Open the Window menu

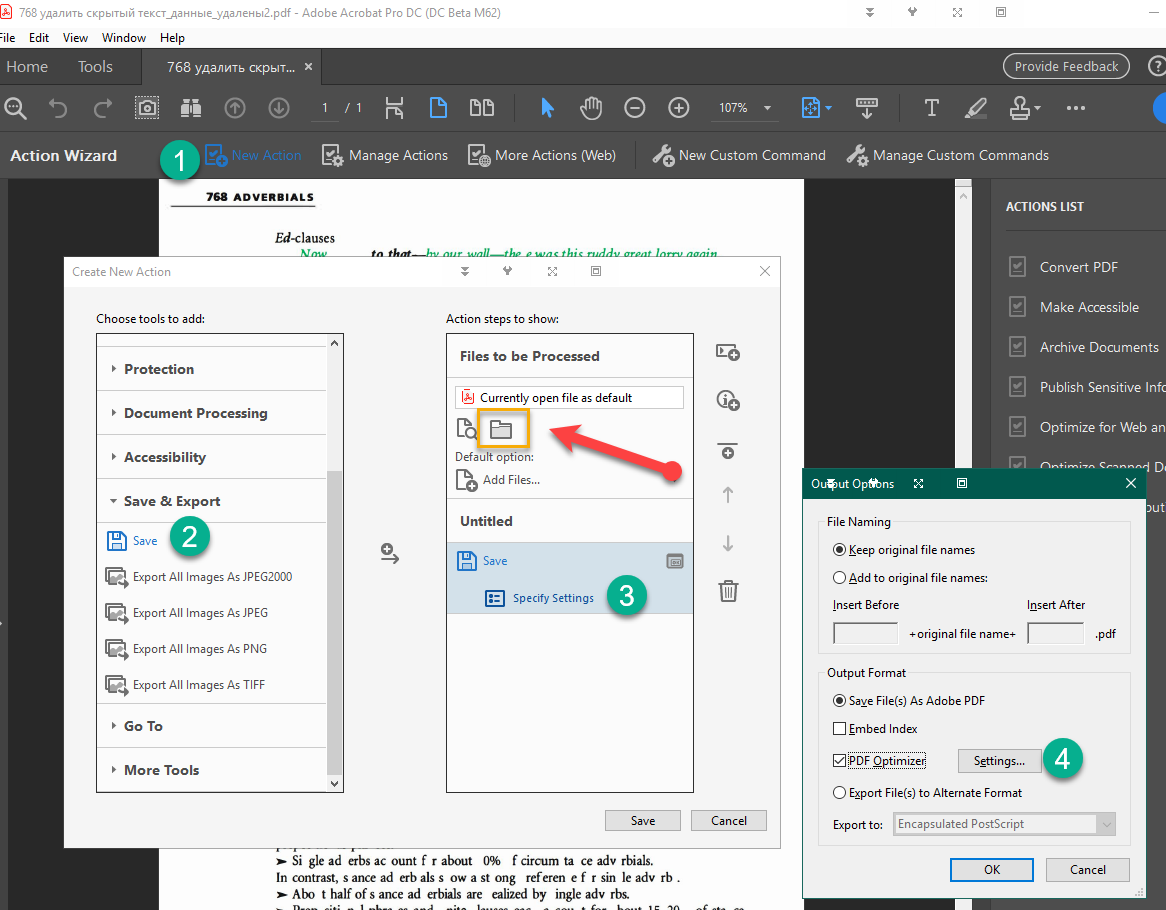tap(123, 38)
